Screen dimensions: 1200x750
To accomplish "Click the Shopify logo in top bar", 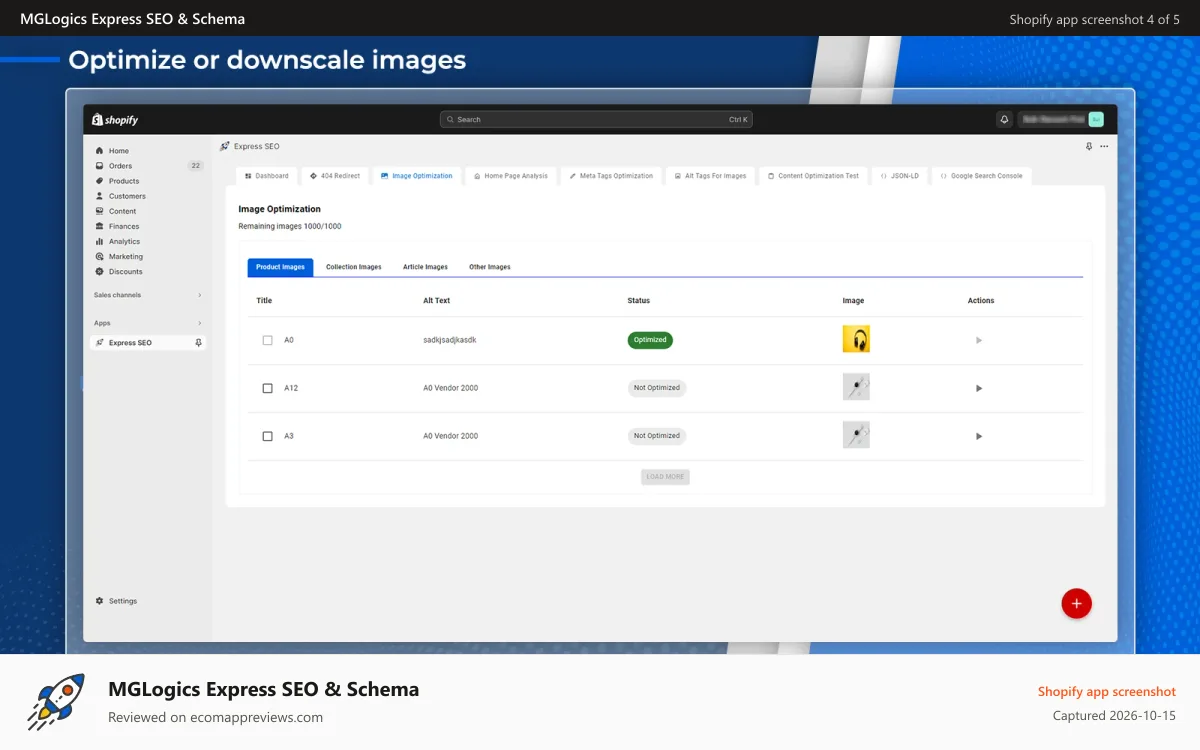I will coord(115,120).
